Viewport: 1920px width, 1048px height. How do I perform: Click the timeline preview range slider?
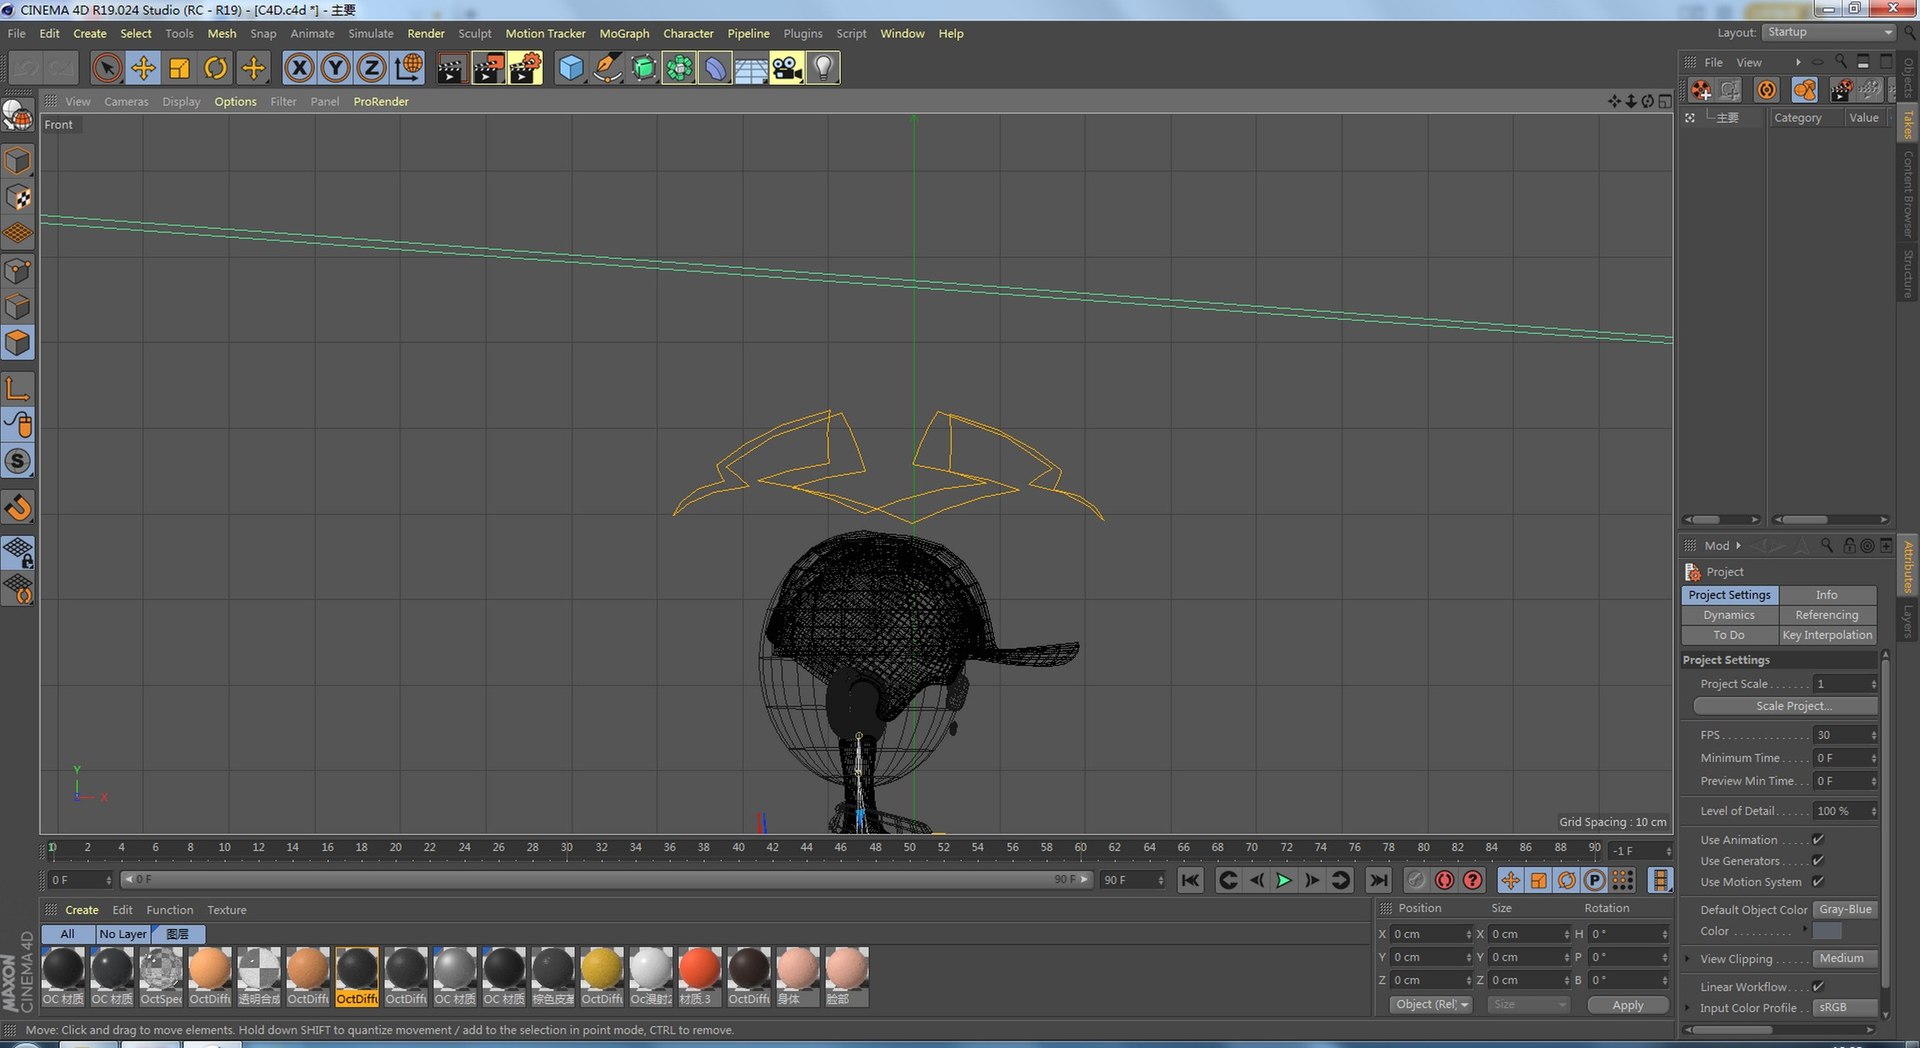tap(606, 880)
